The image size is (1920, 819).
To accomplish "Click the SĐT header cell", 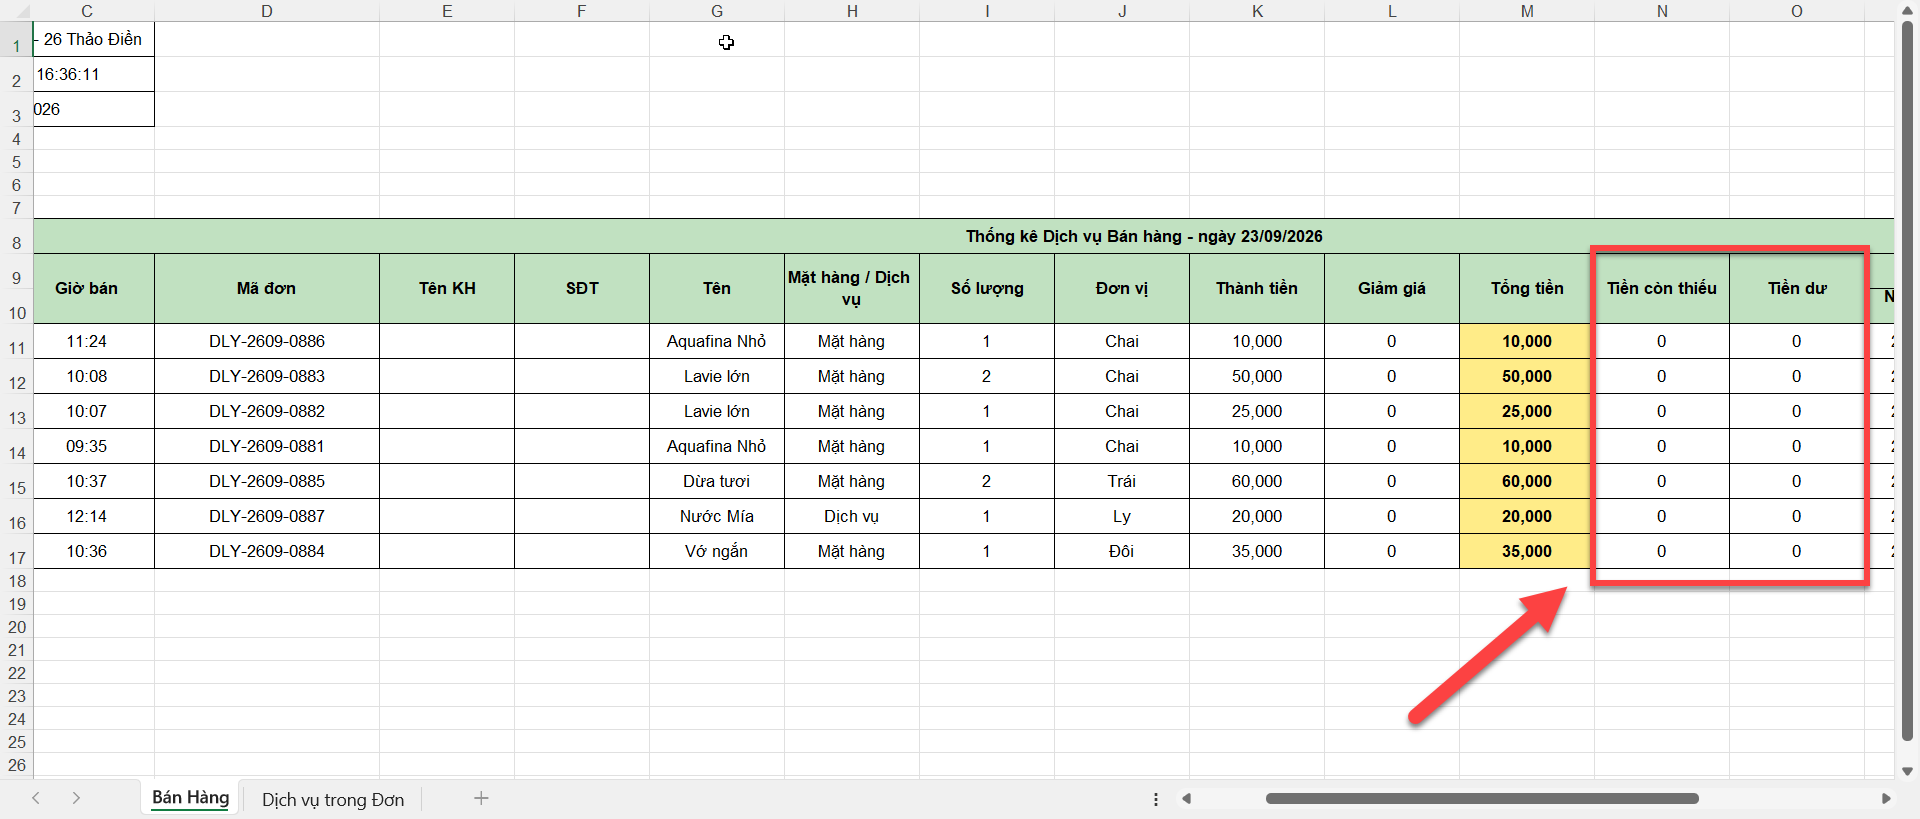I will pos(582,288).
